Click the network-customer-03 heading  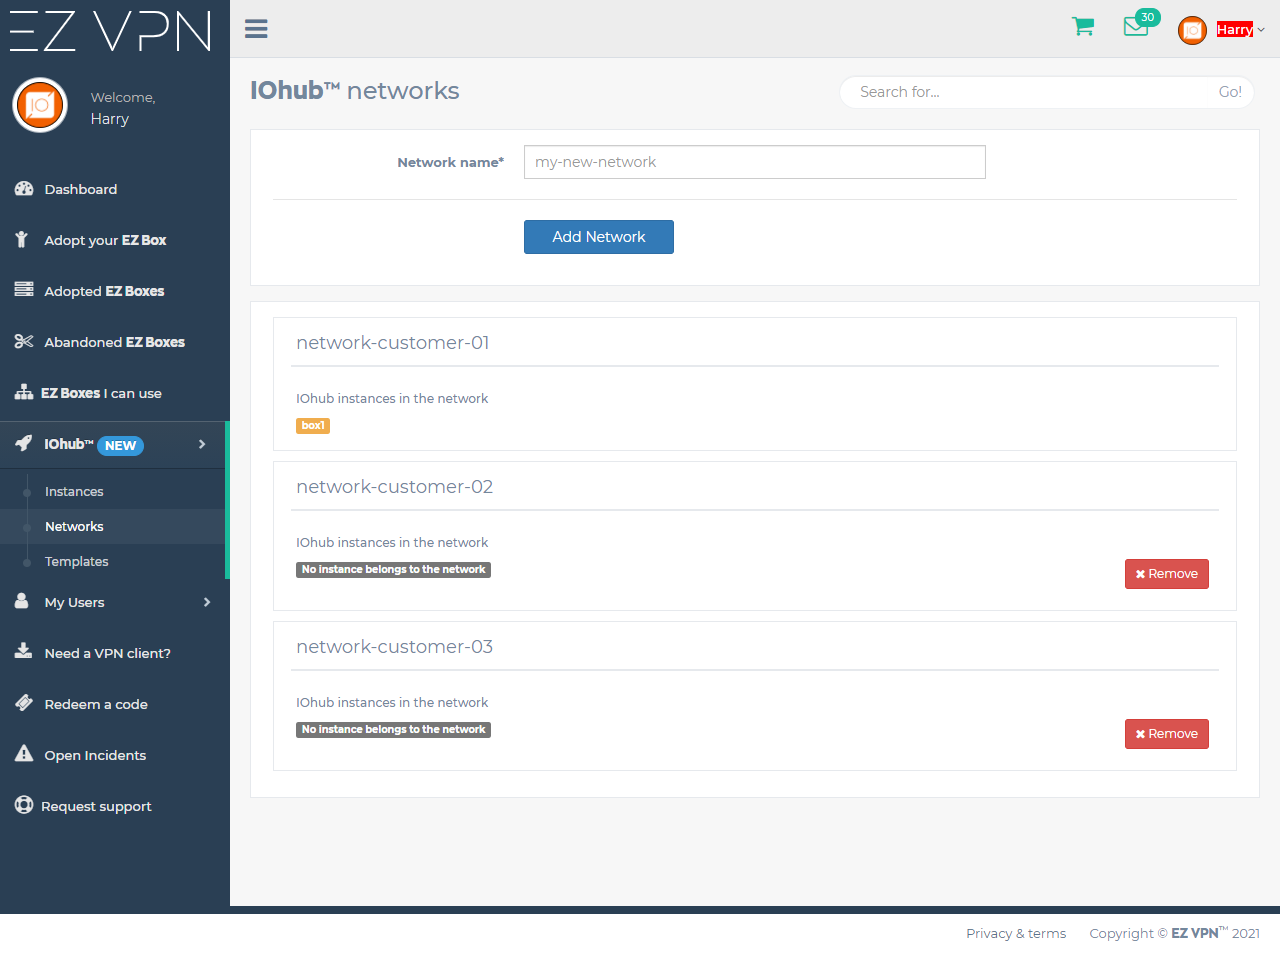[x=395, y=647]
